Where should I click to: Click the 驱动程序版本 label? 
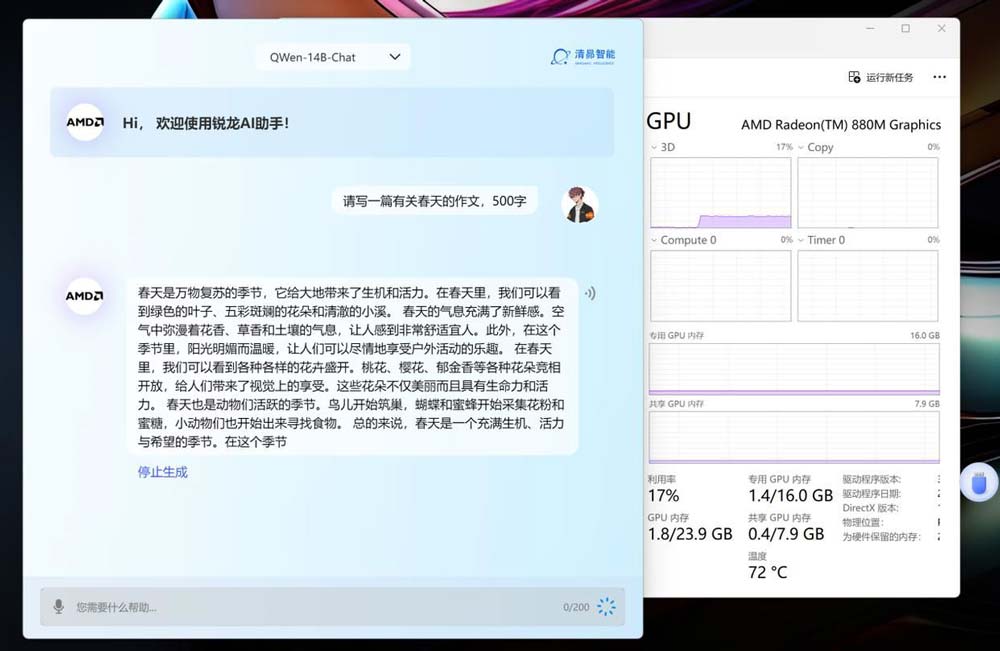[x=872, y=479]
